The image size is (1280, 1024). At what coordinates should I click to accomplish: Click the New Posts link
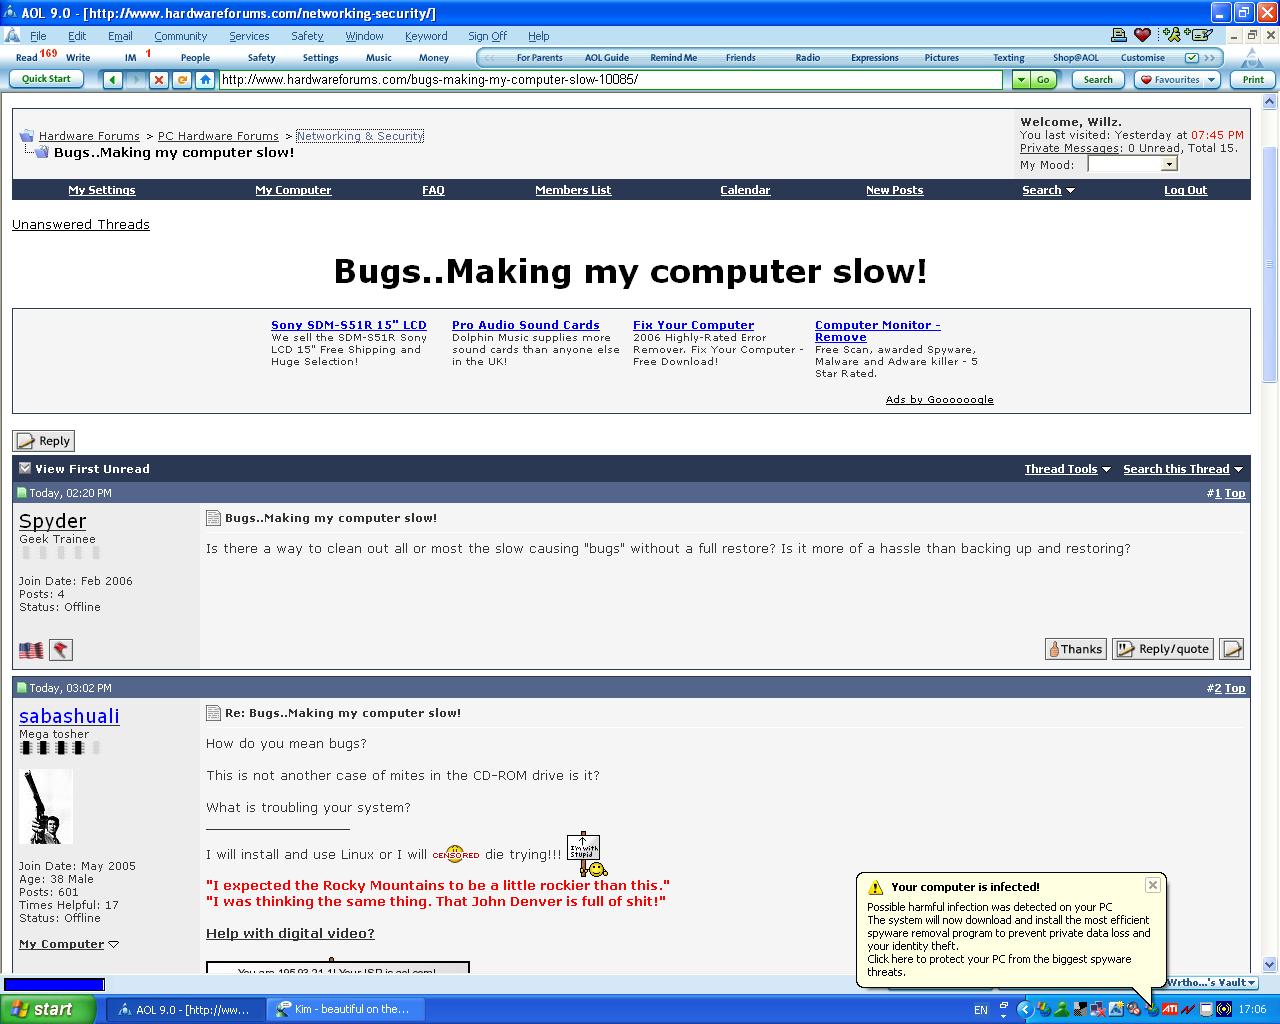[x=894, y=190]
